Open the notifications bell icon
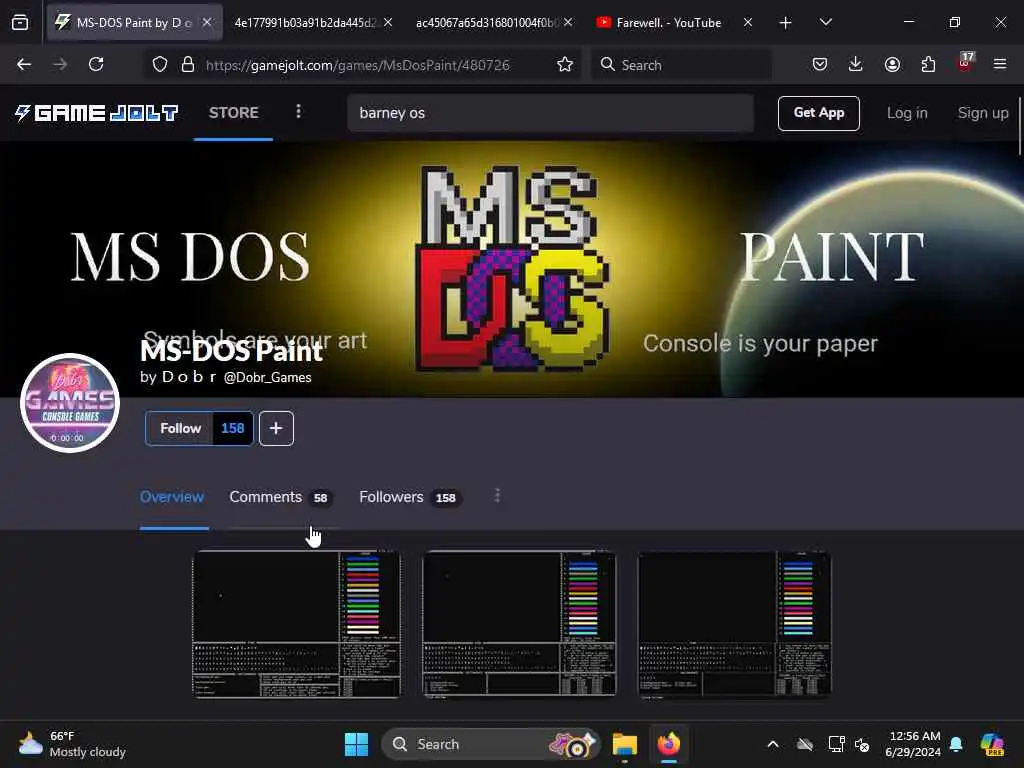Image resolution: width=1024 pixels, height=768 pixels. tap(956, 744)
